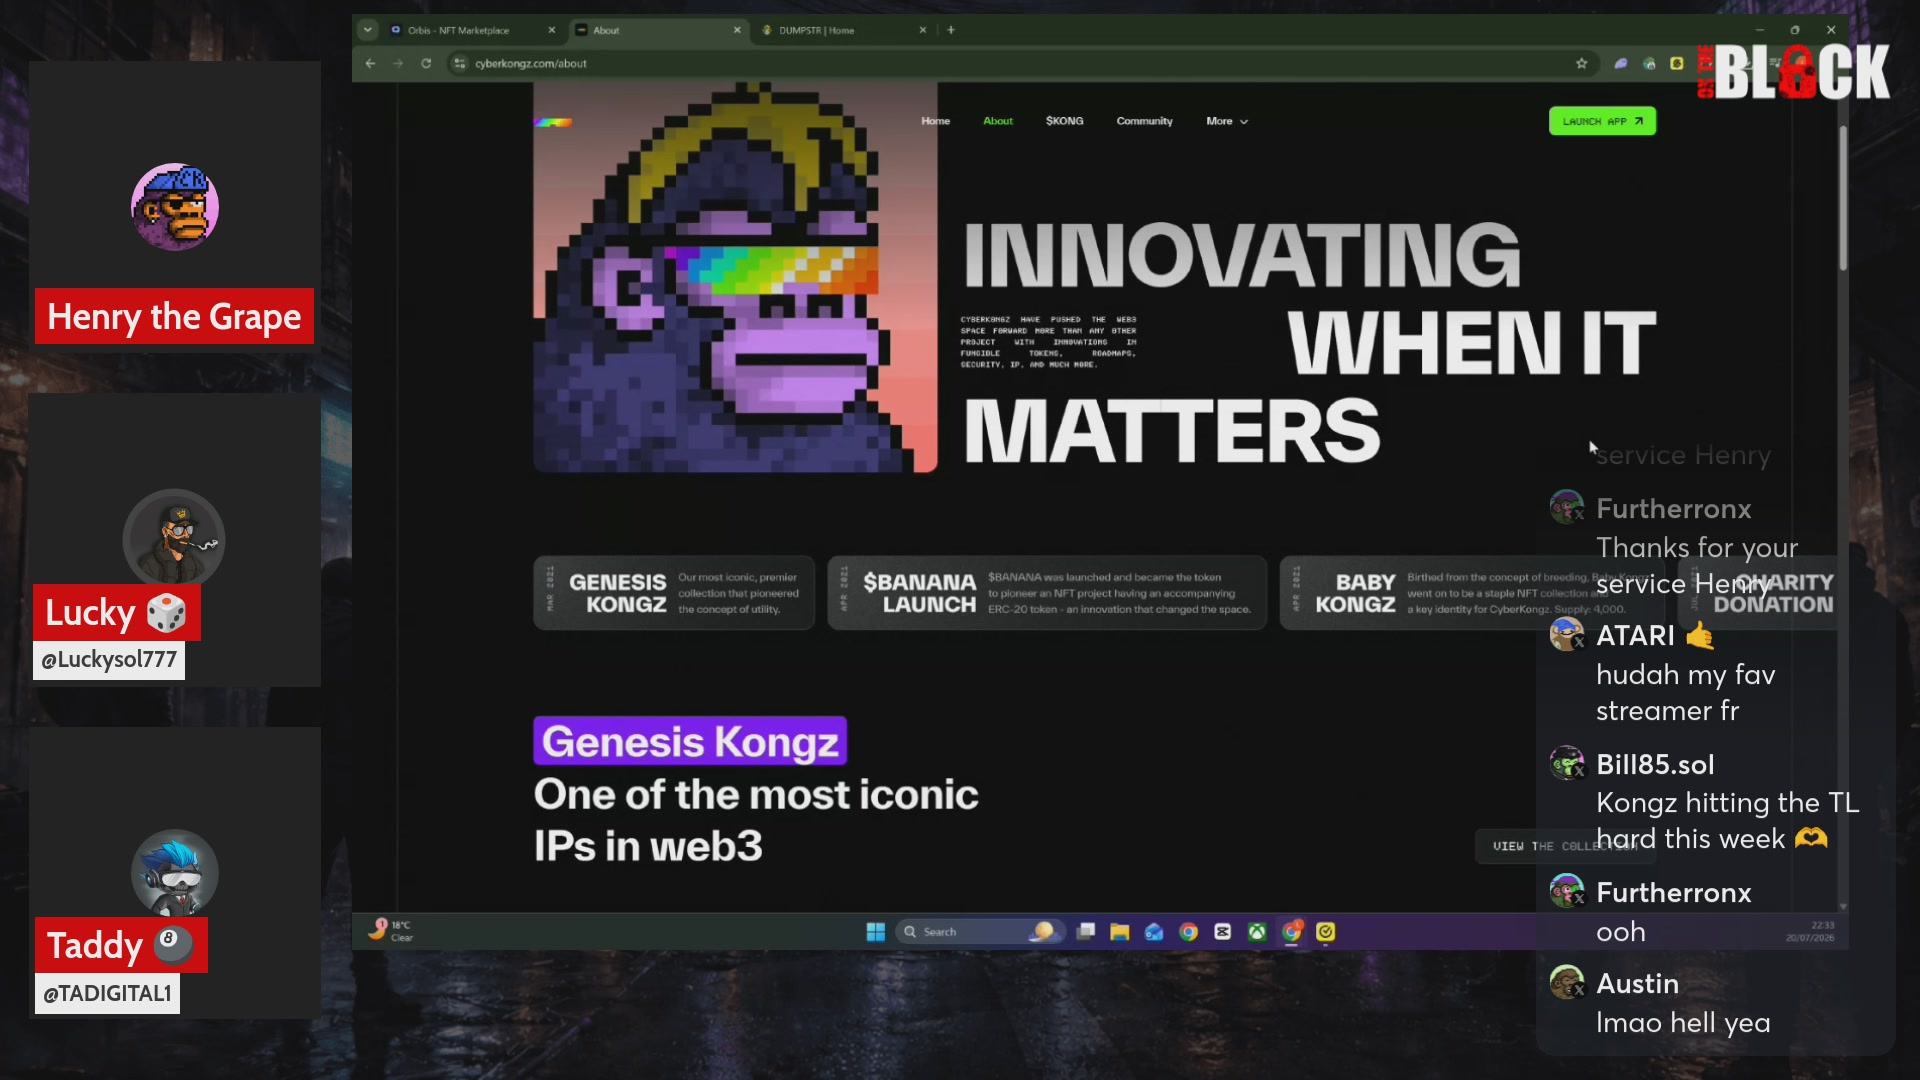Open the About nav link
The width and height of the screenshot is (1920, 1080).
point(998,121)
